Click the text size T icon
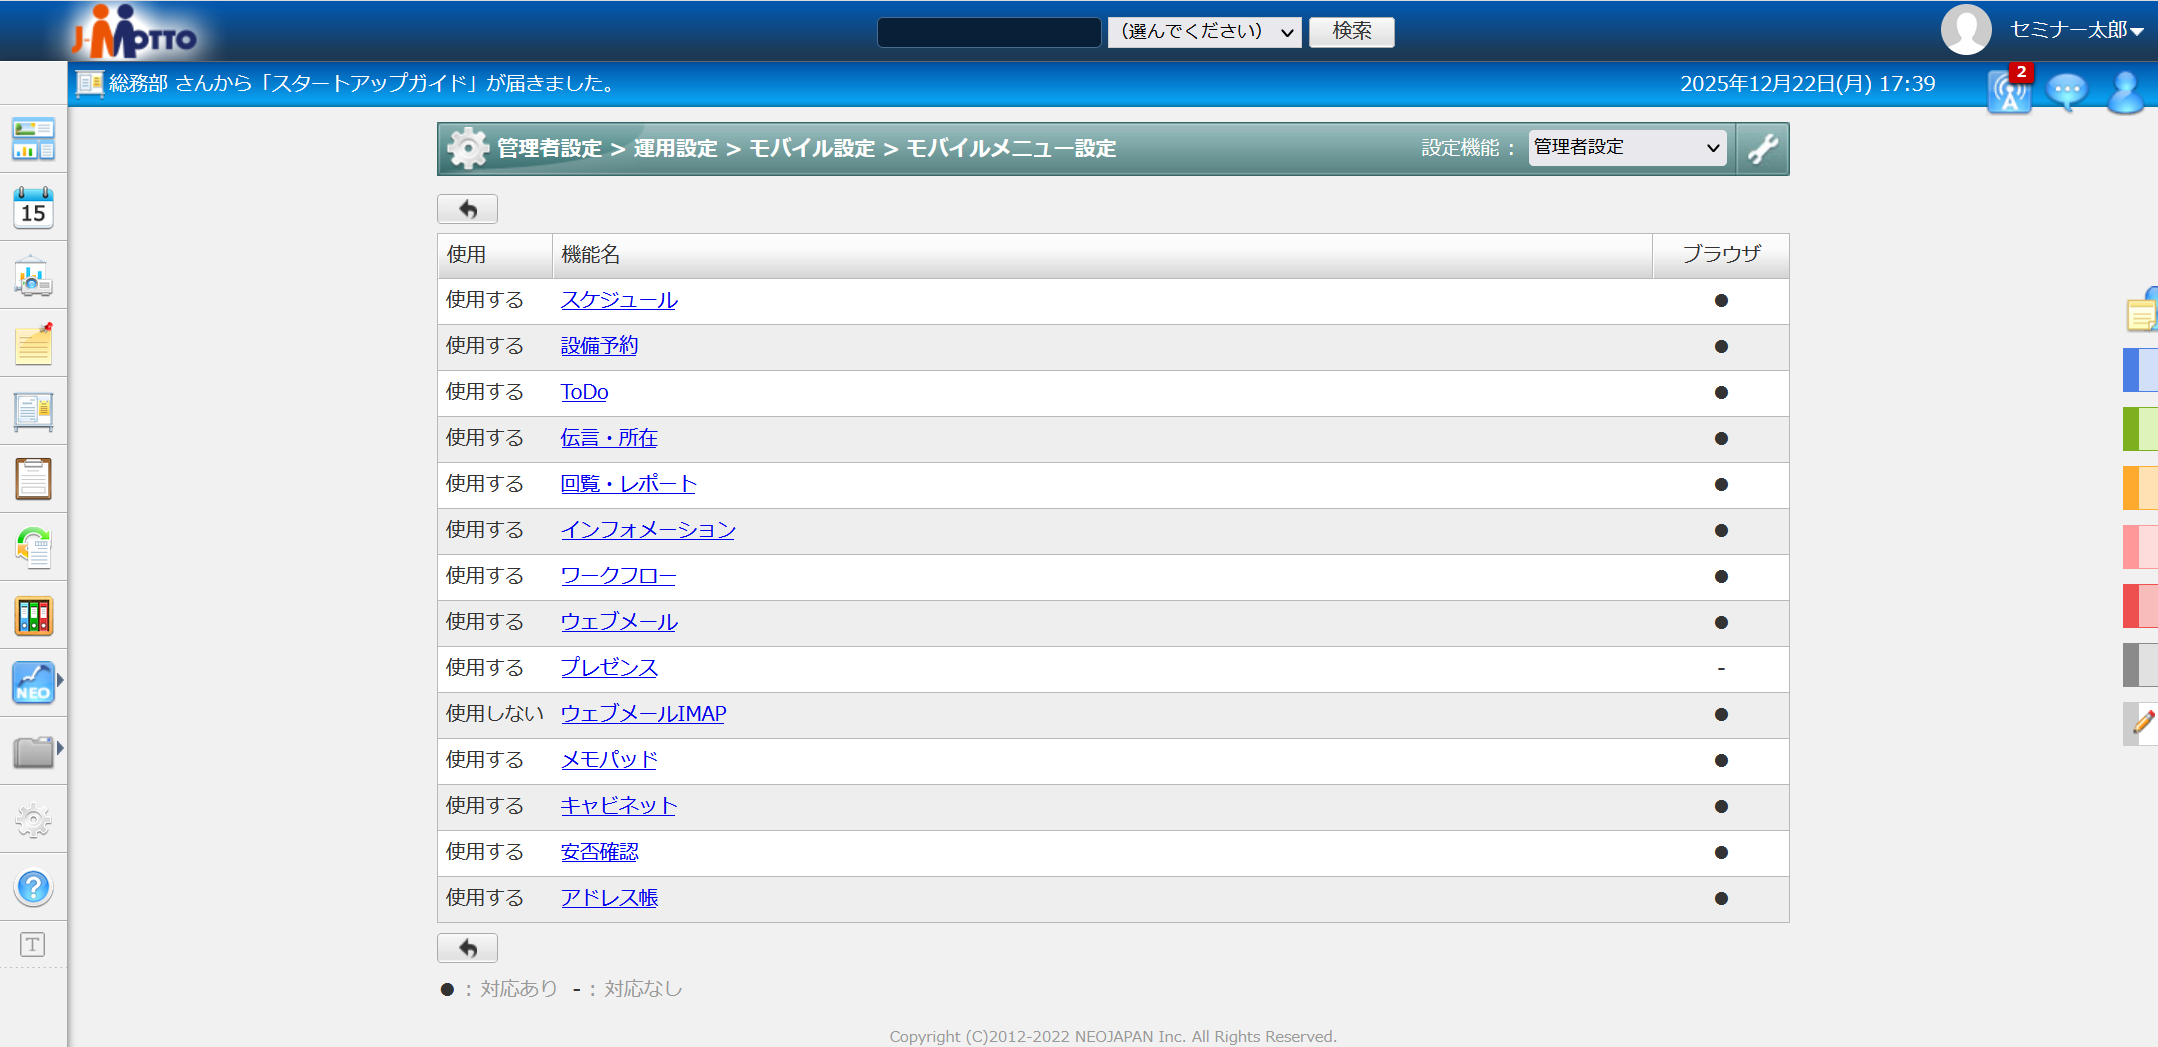Viewport: 2158px width, 1047px height. 33,945
